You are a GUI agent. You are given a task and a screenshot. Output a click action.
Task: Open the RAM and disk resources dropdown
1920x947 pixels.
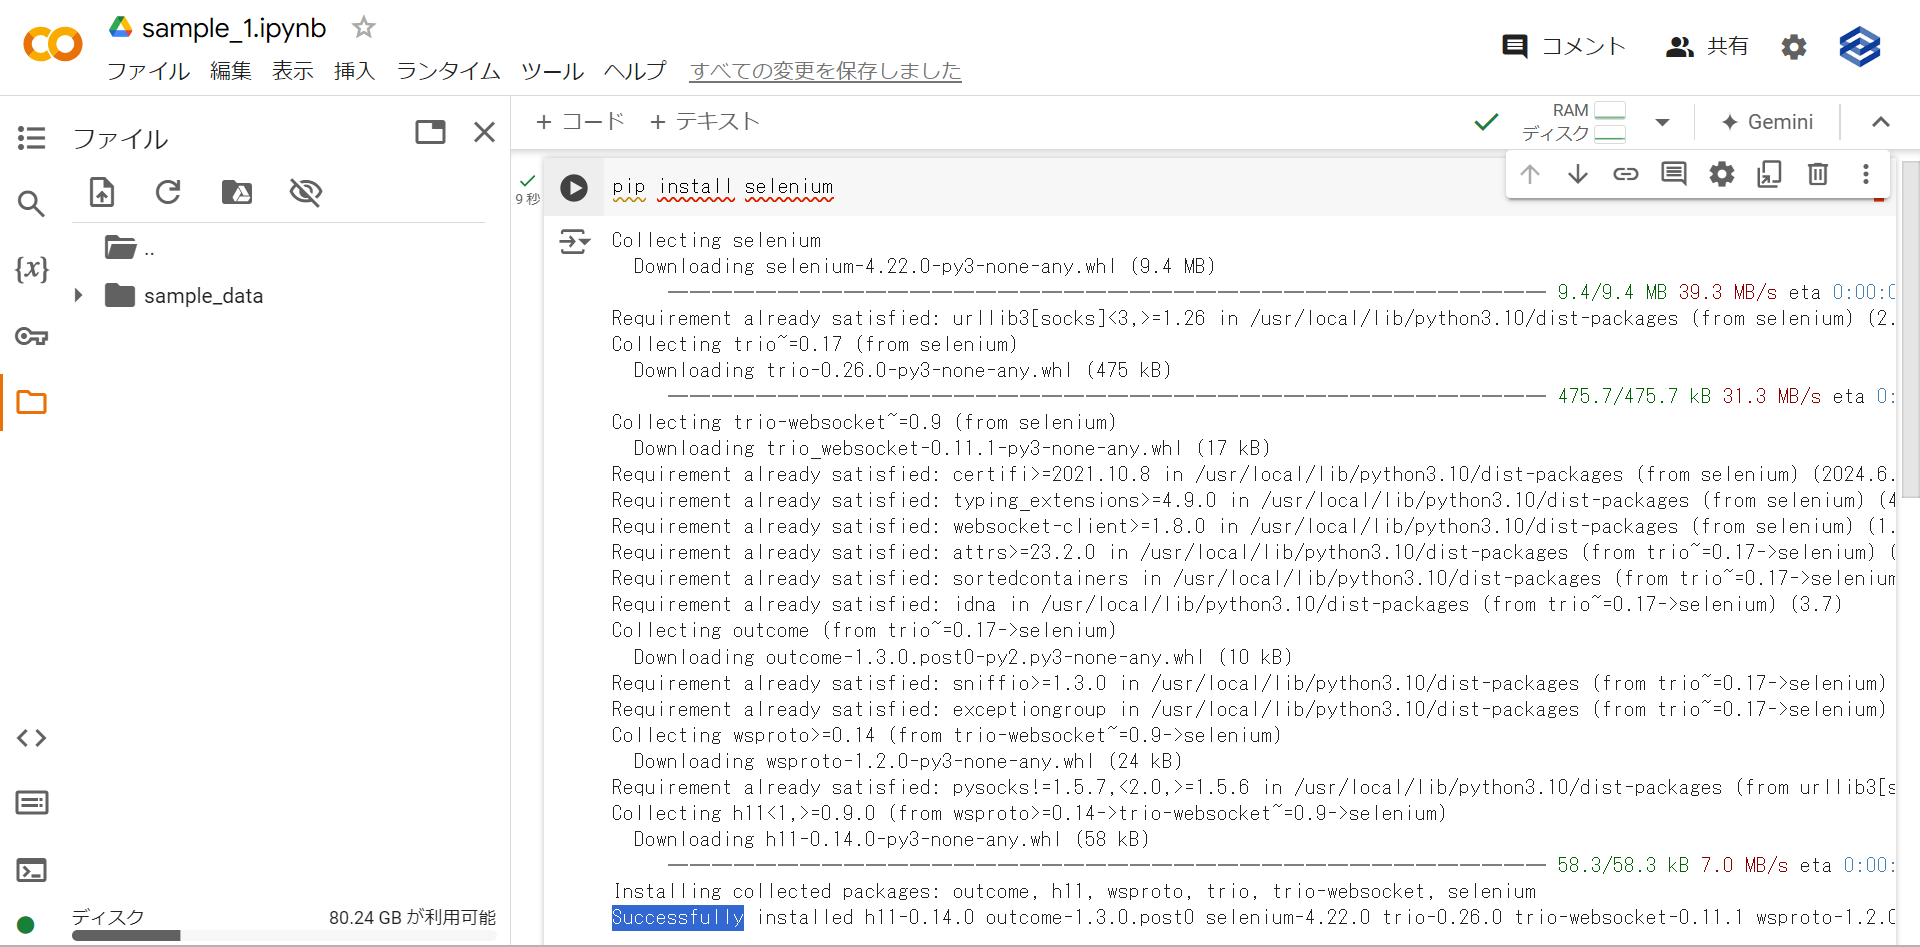coord(1663,121)
